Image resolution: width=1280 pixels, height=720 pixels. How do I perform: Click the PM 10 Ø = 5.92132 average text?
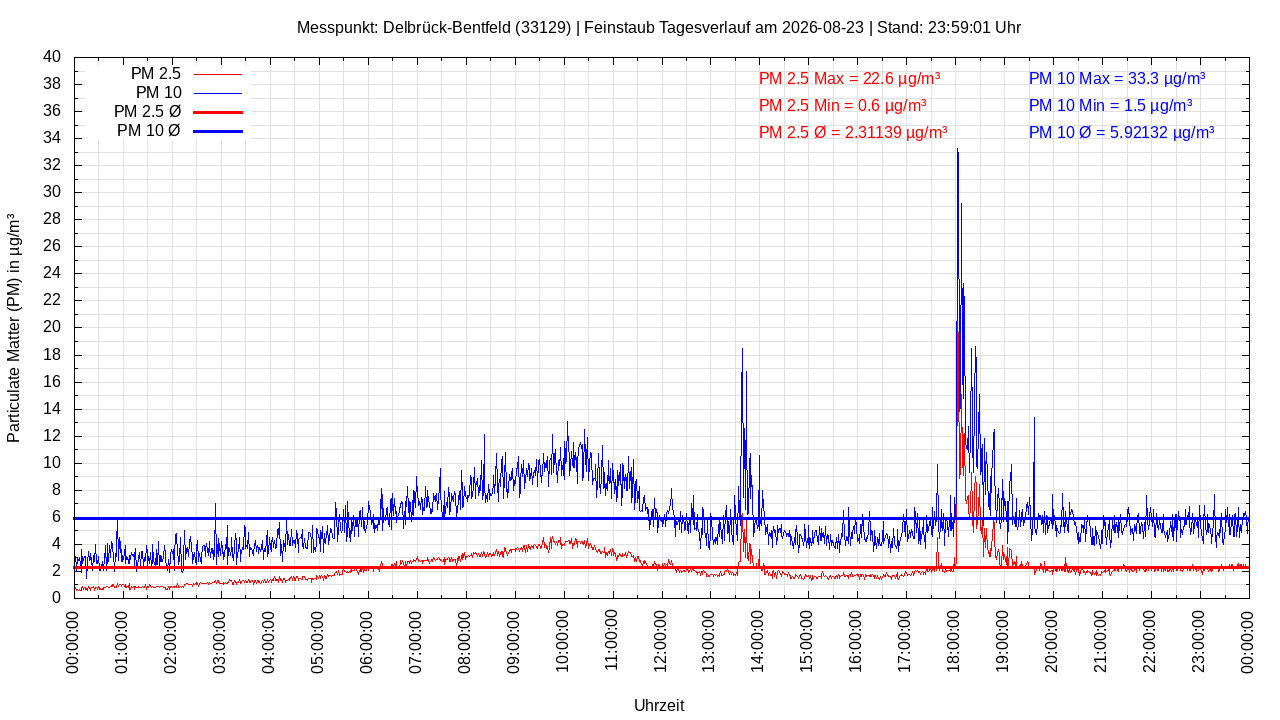1121,132
